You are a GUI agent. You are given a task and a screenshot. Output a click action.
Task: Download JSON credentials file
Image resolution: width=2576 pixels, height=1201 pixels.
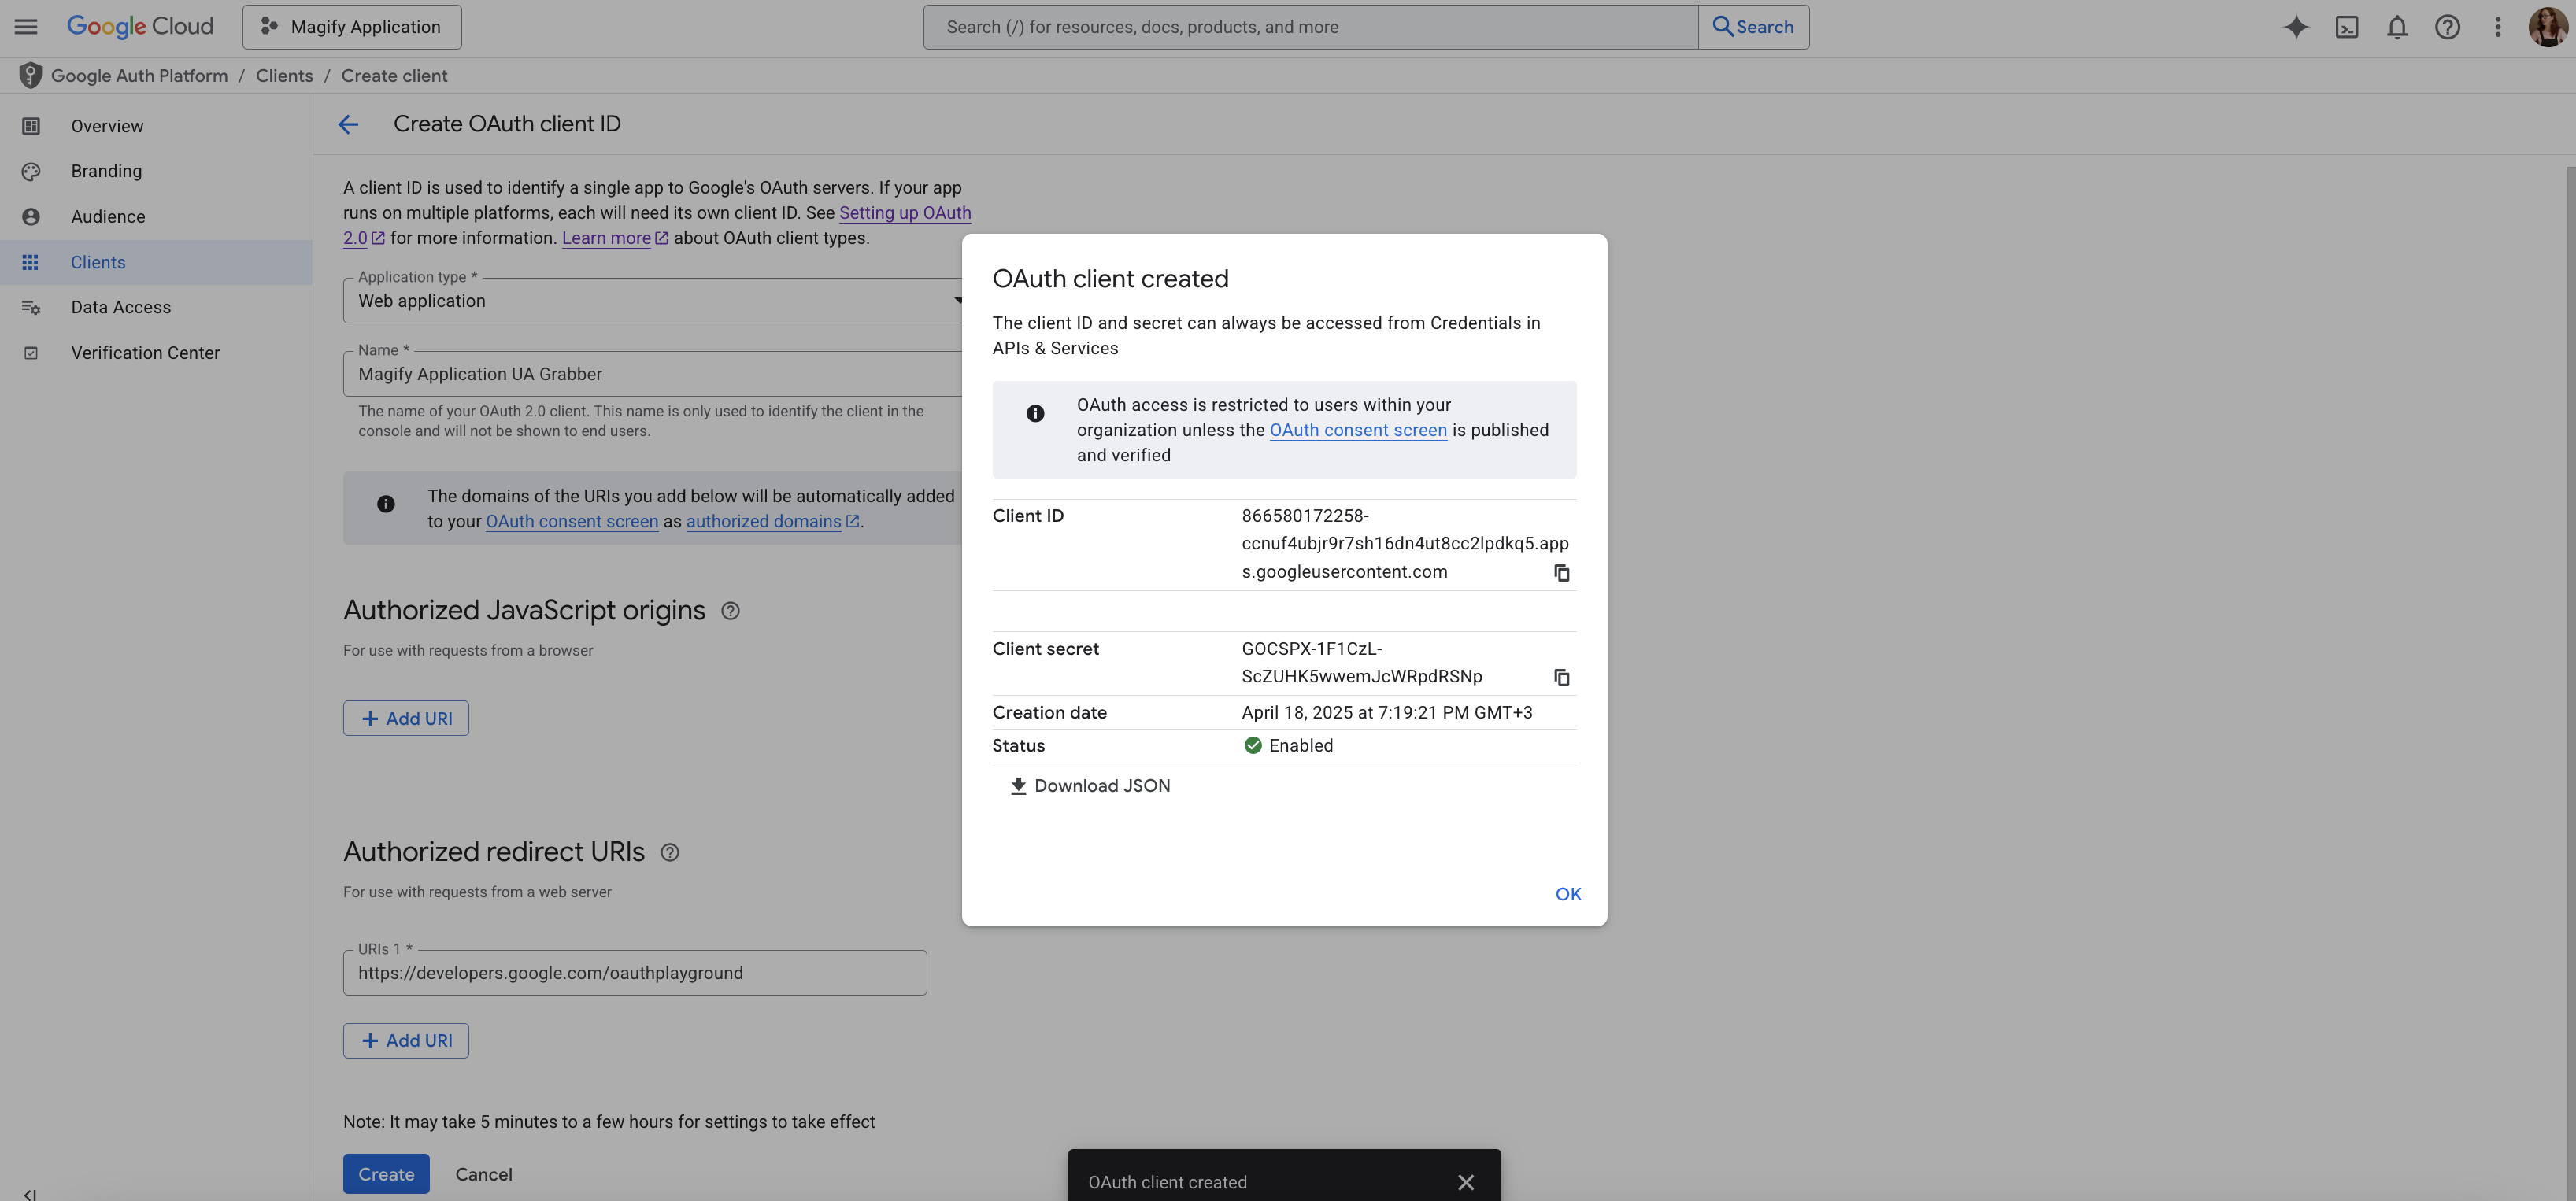[x=1089, y=785]
